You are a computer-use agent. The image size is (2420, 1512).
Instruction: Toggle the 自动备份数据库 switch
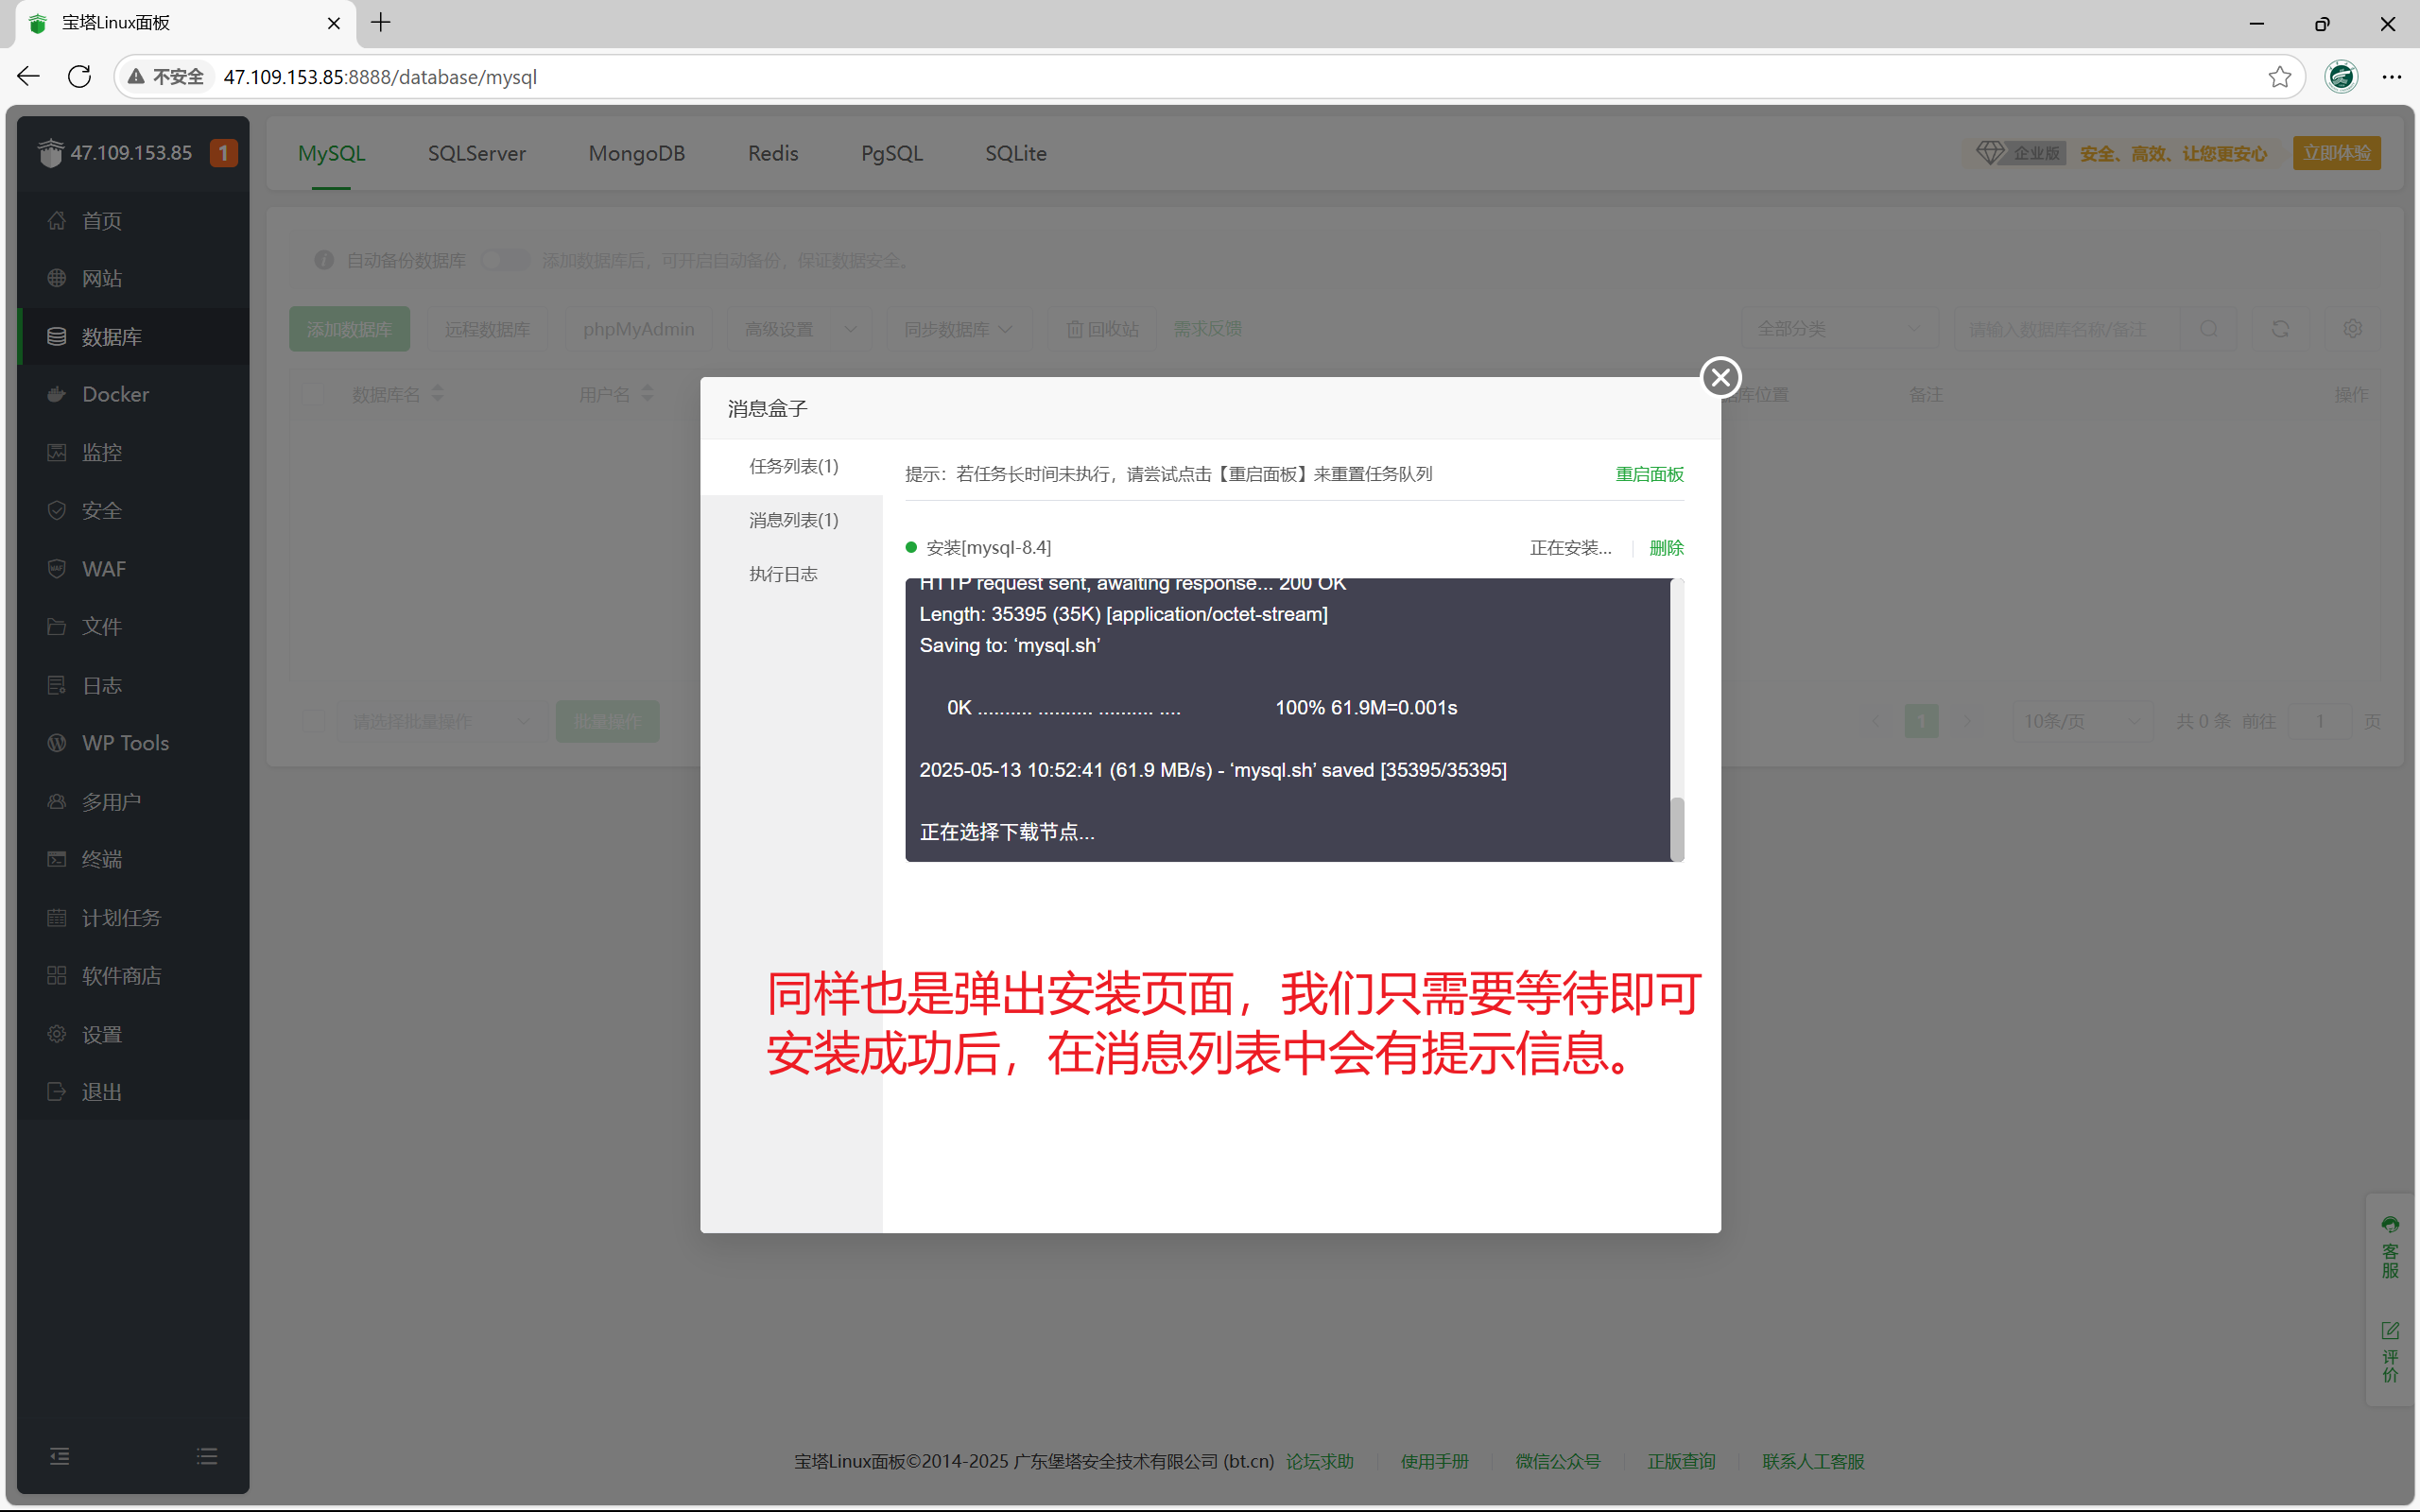coord(505,261)
